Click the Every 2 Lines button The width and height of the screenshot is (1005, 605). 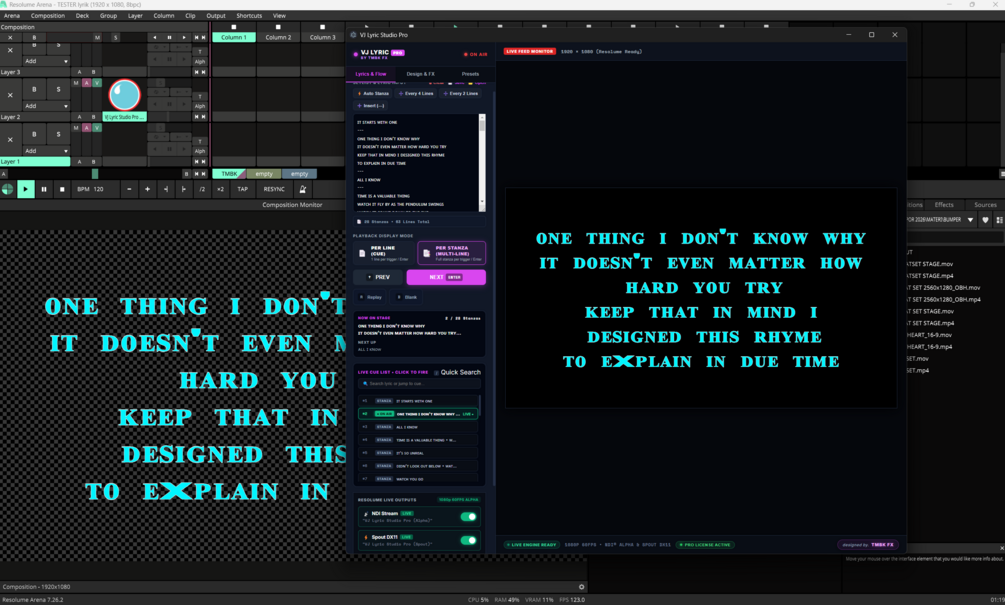[x=461, y=94]
